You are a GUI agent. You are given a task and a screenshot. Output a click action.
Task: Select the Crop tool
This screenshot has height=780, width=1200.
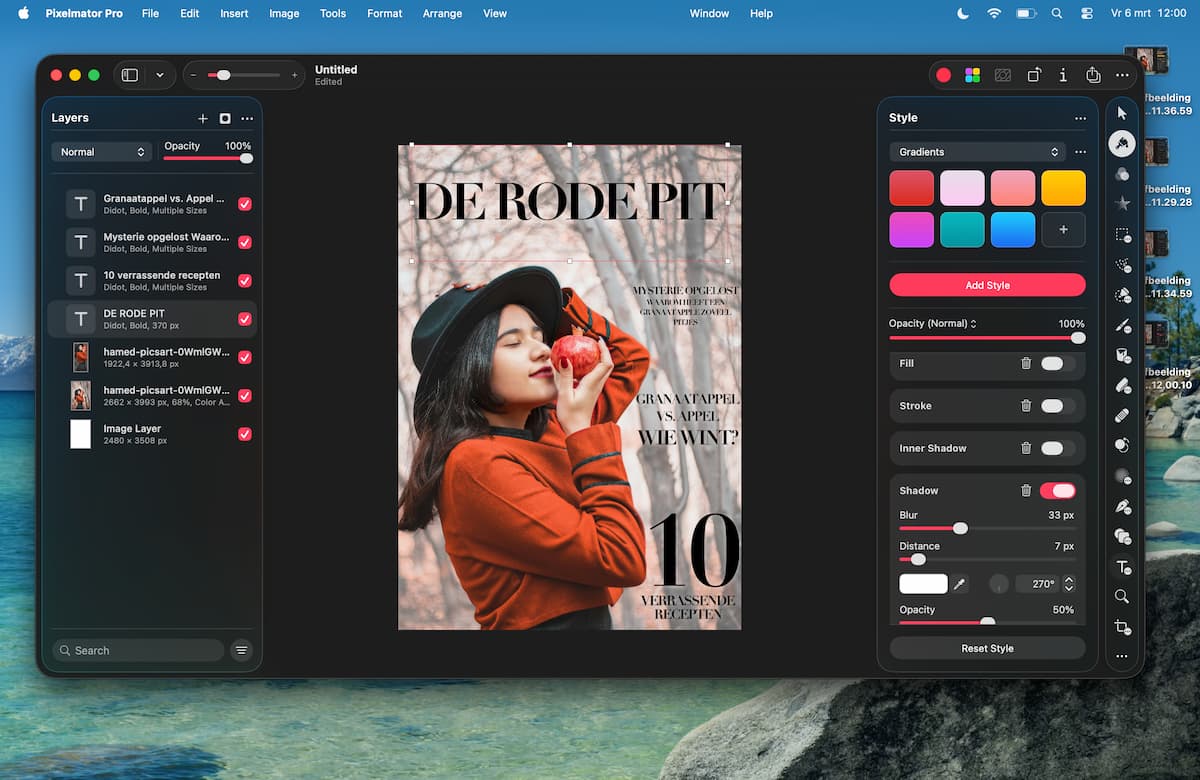[1122, 627]
